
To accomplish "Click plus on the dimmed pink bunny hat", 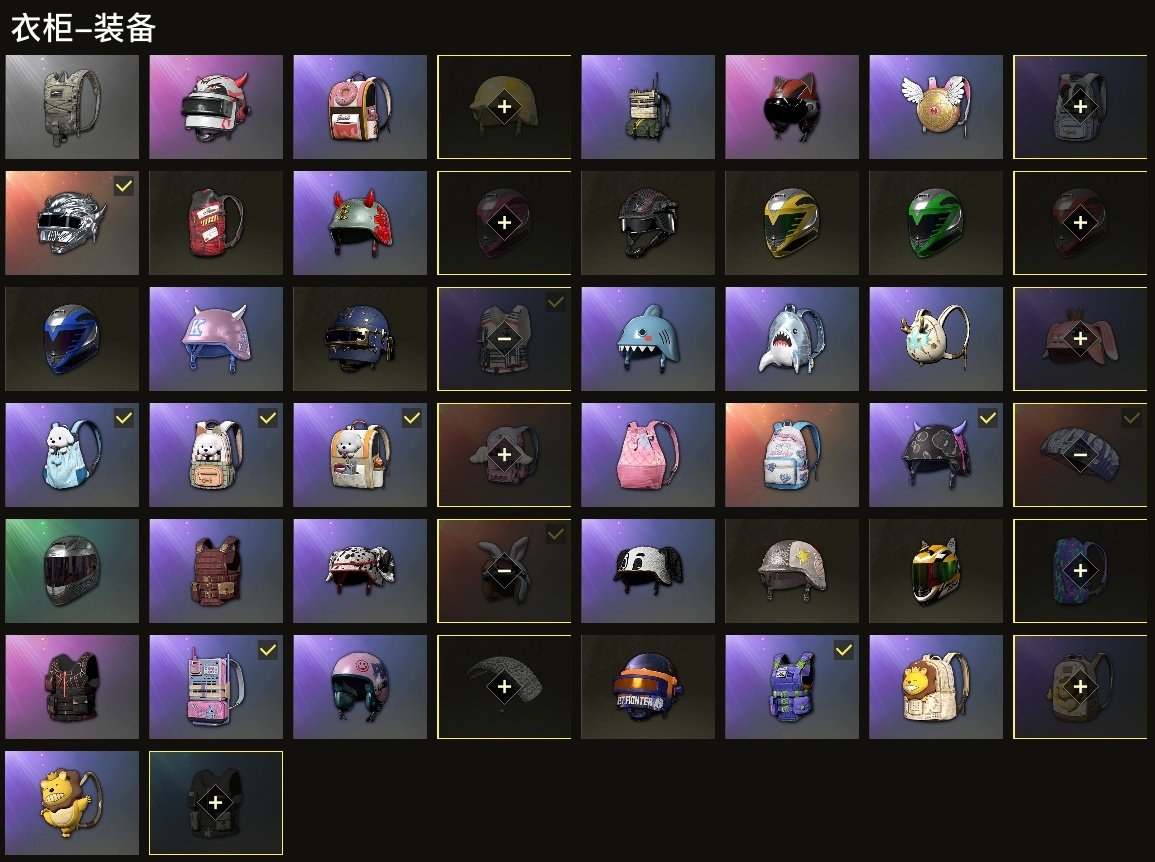I will click(x=1080, y=339).
